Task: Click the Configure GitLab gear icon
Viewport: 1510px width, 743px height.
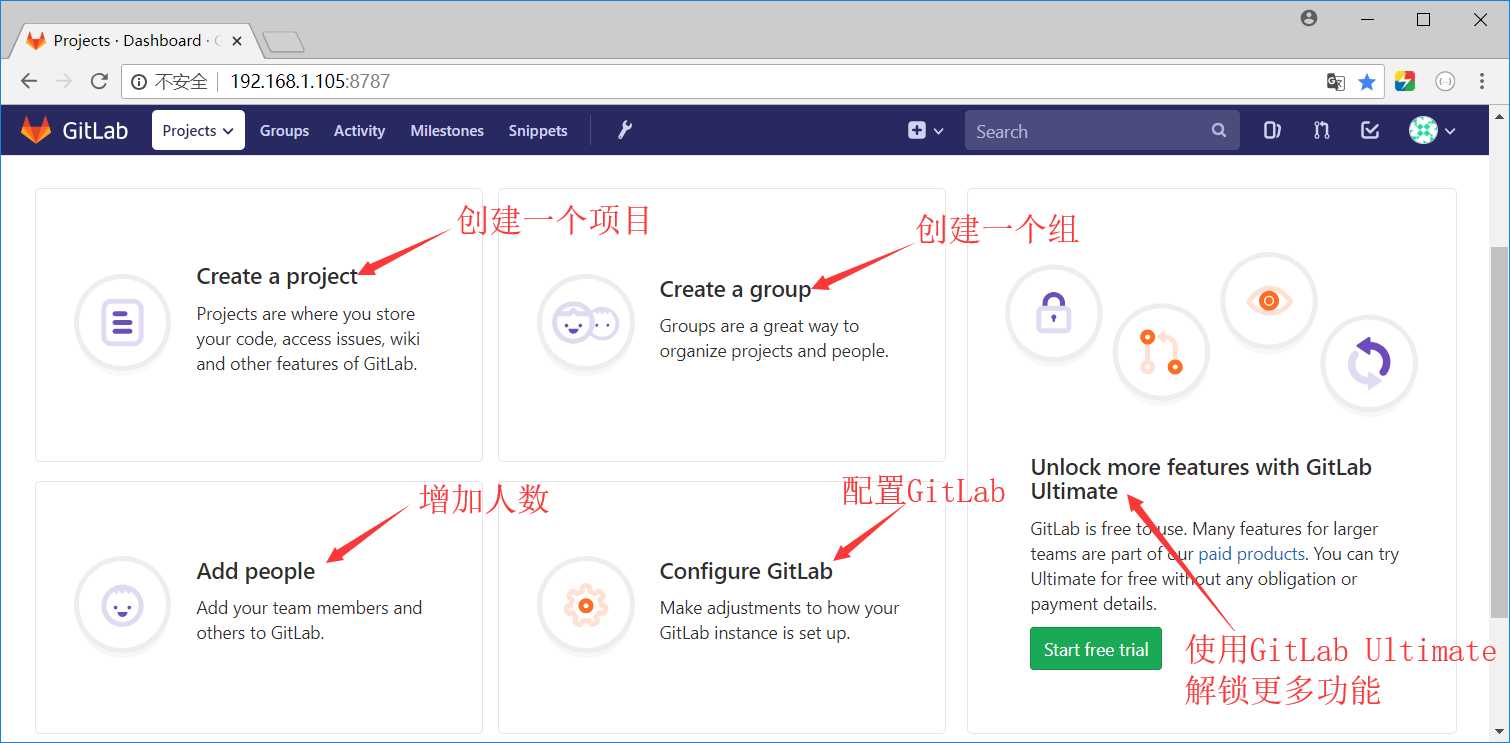Action: (x=586, y=605)
